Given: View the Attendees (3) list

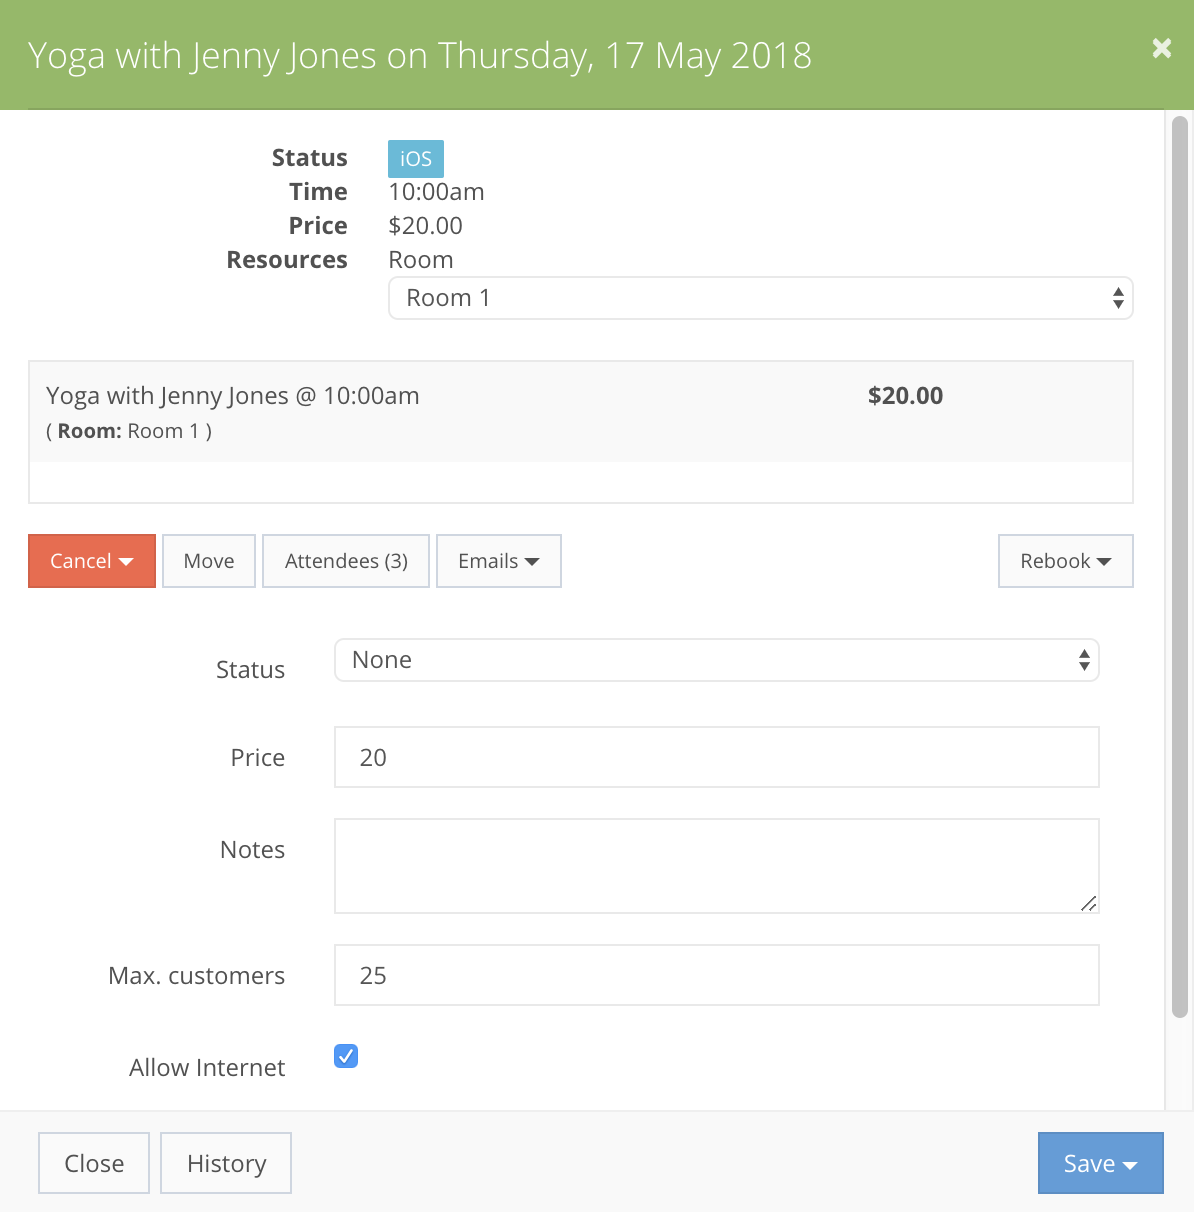Looking at the screenshot, I should [345, 561].
